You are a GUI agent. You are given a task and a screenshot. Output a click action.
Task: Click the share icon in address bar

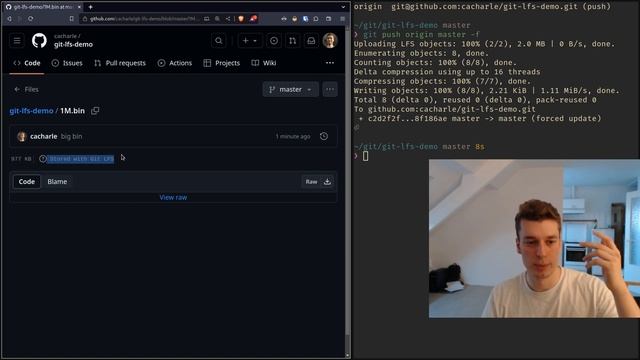coord(228,19)
